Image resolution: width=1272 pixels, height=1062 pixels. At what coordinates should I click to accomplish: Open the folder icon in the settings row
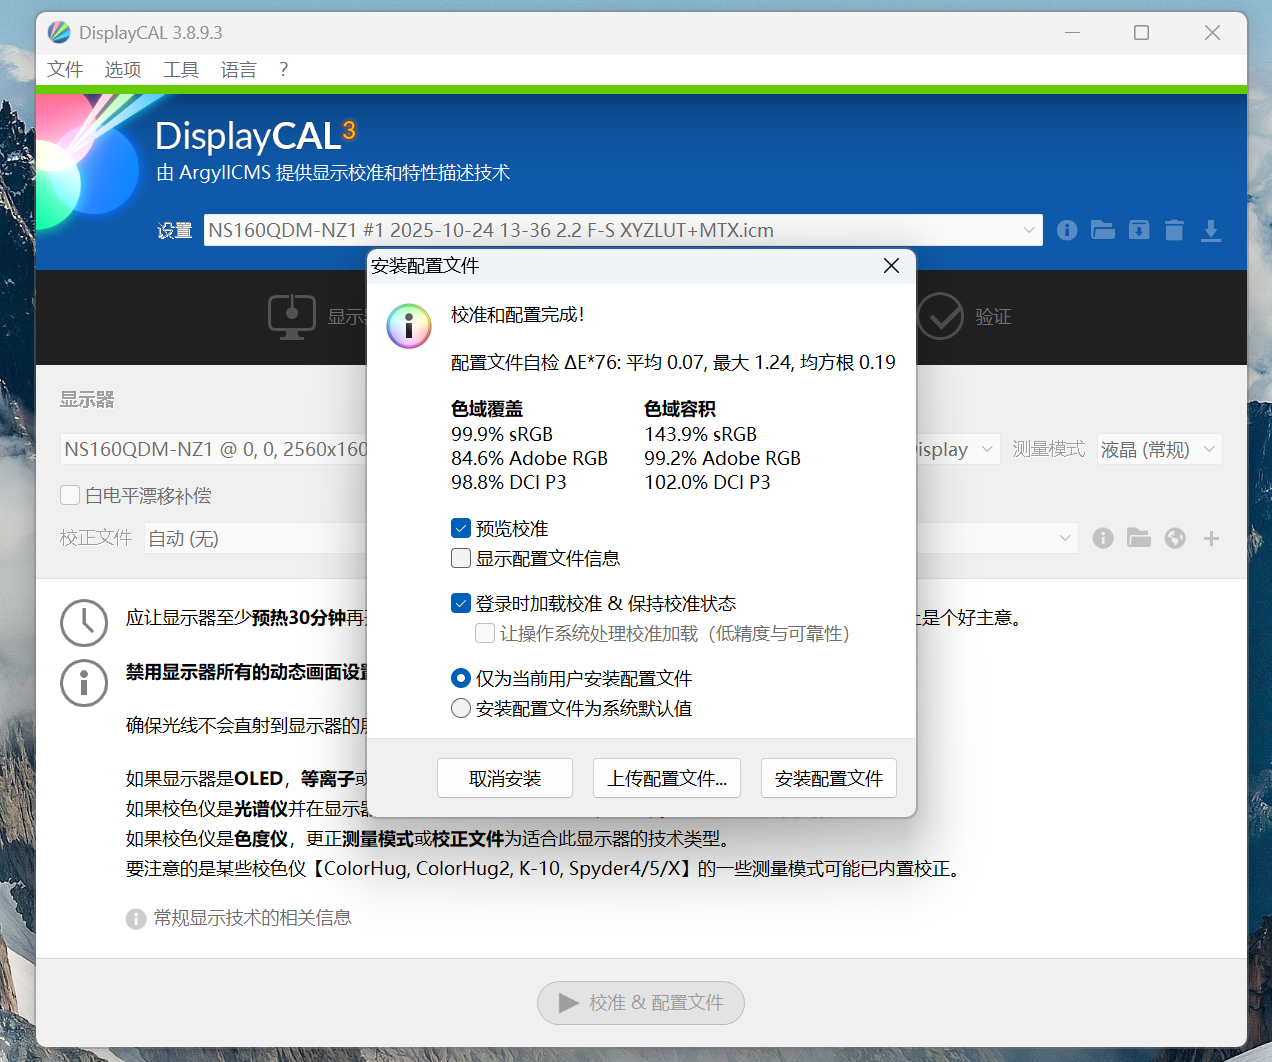click(x=1103, y=230)
